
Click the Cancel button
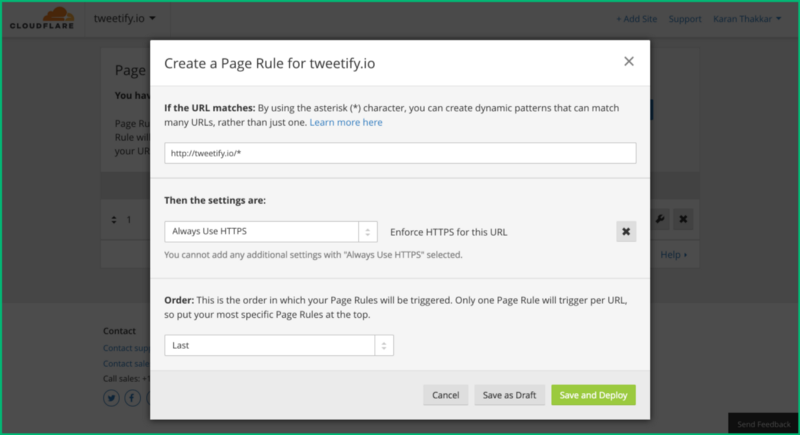click(x=445, y=395)
